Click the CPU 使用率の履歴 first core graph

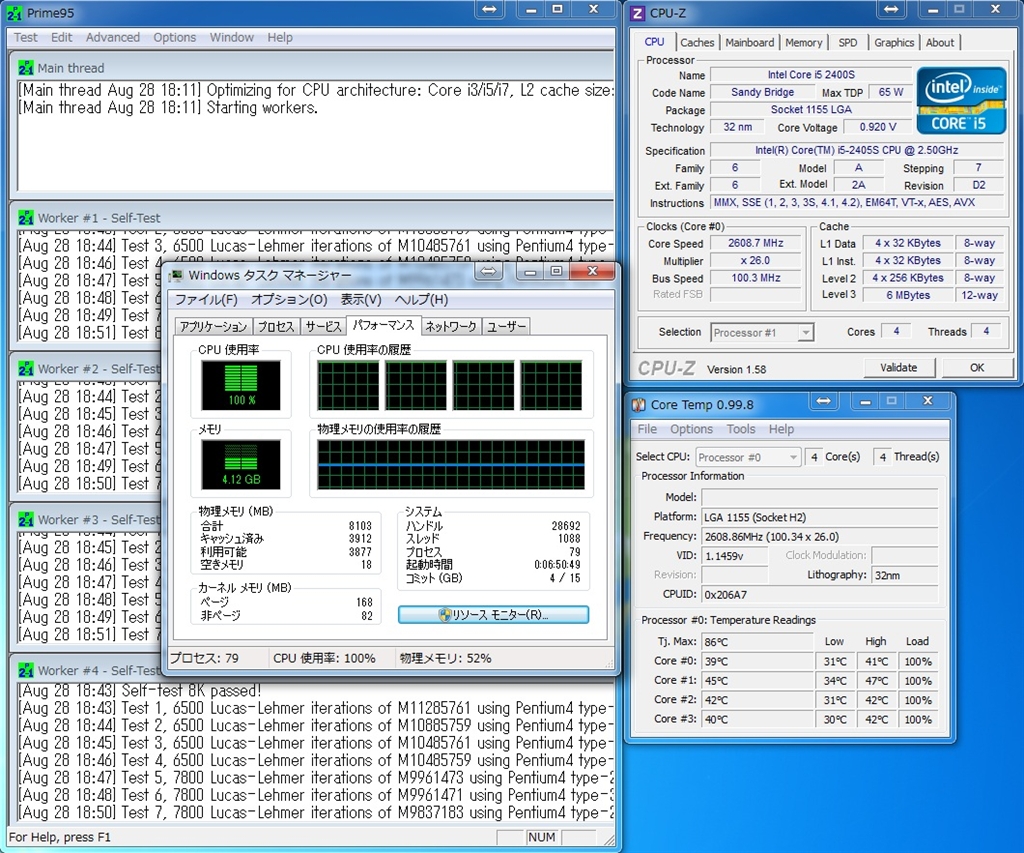(348, 386)
